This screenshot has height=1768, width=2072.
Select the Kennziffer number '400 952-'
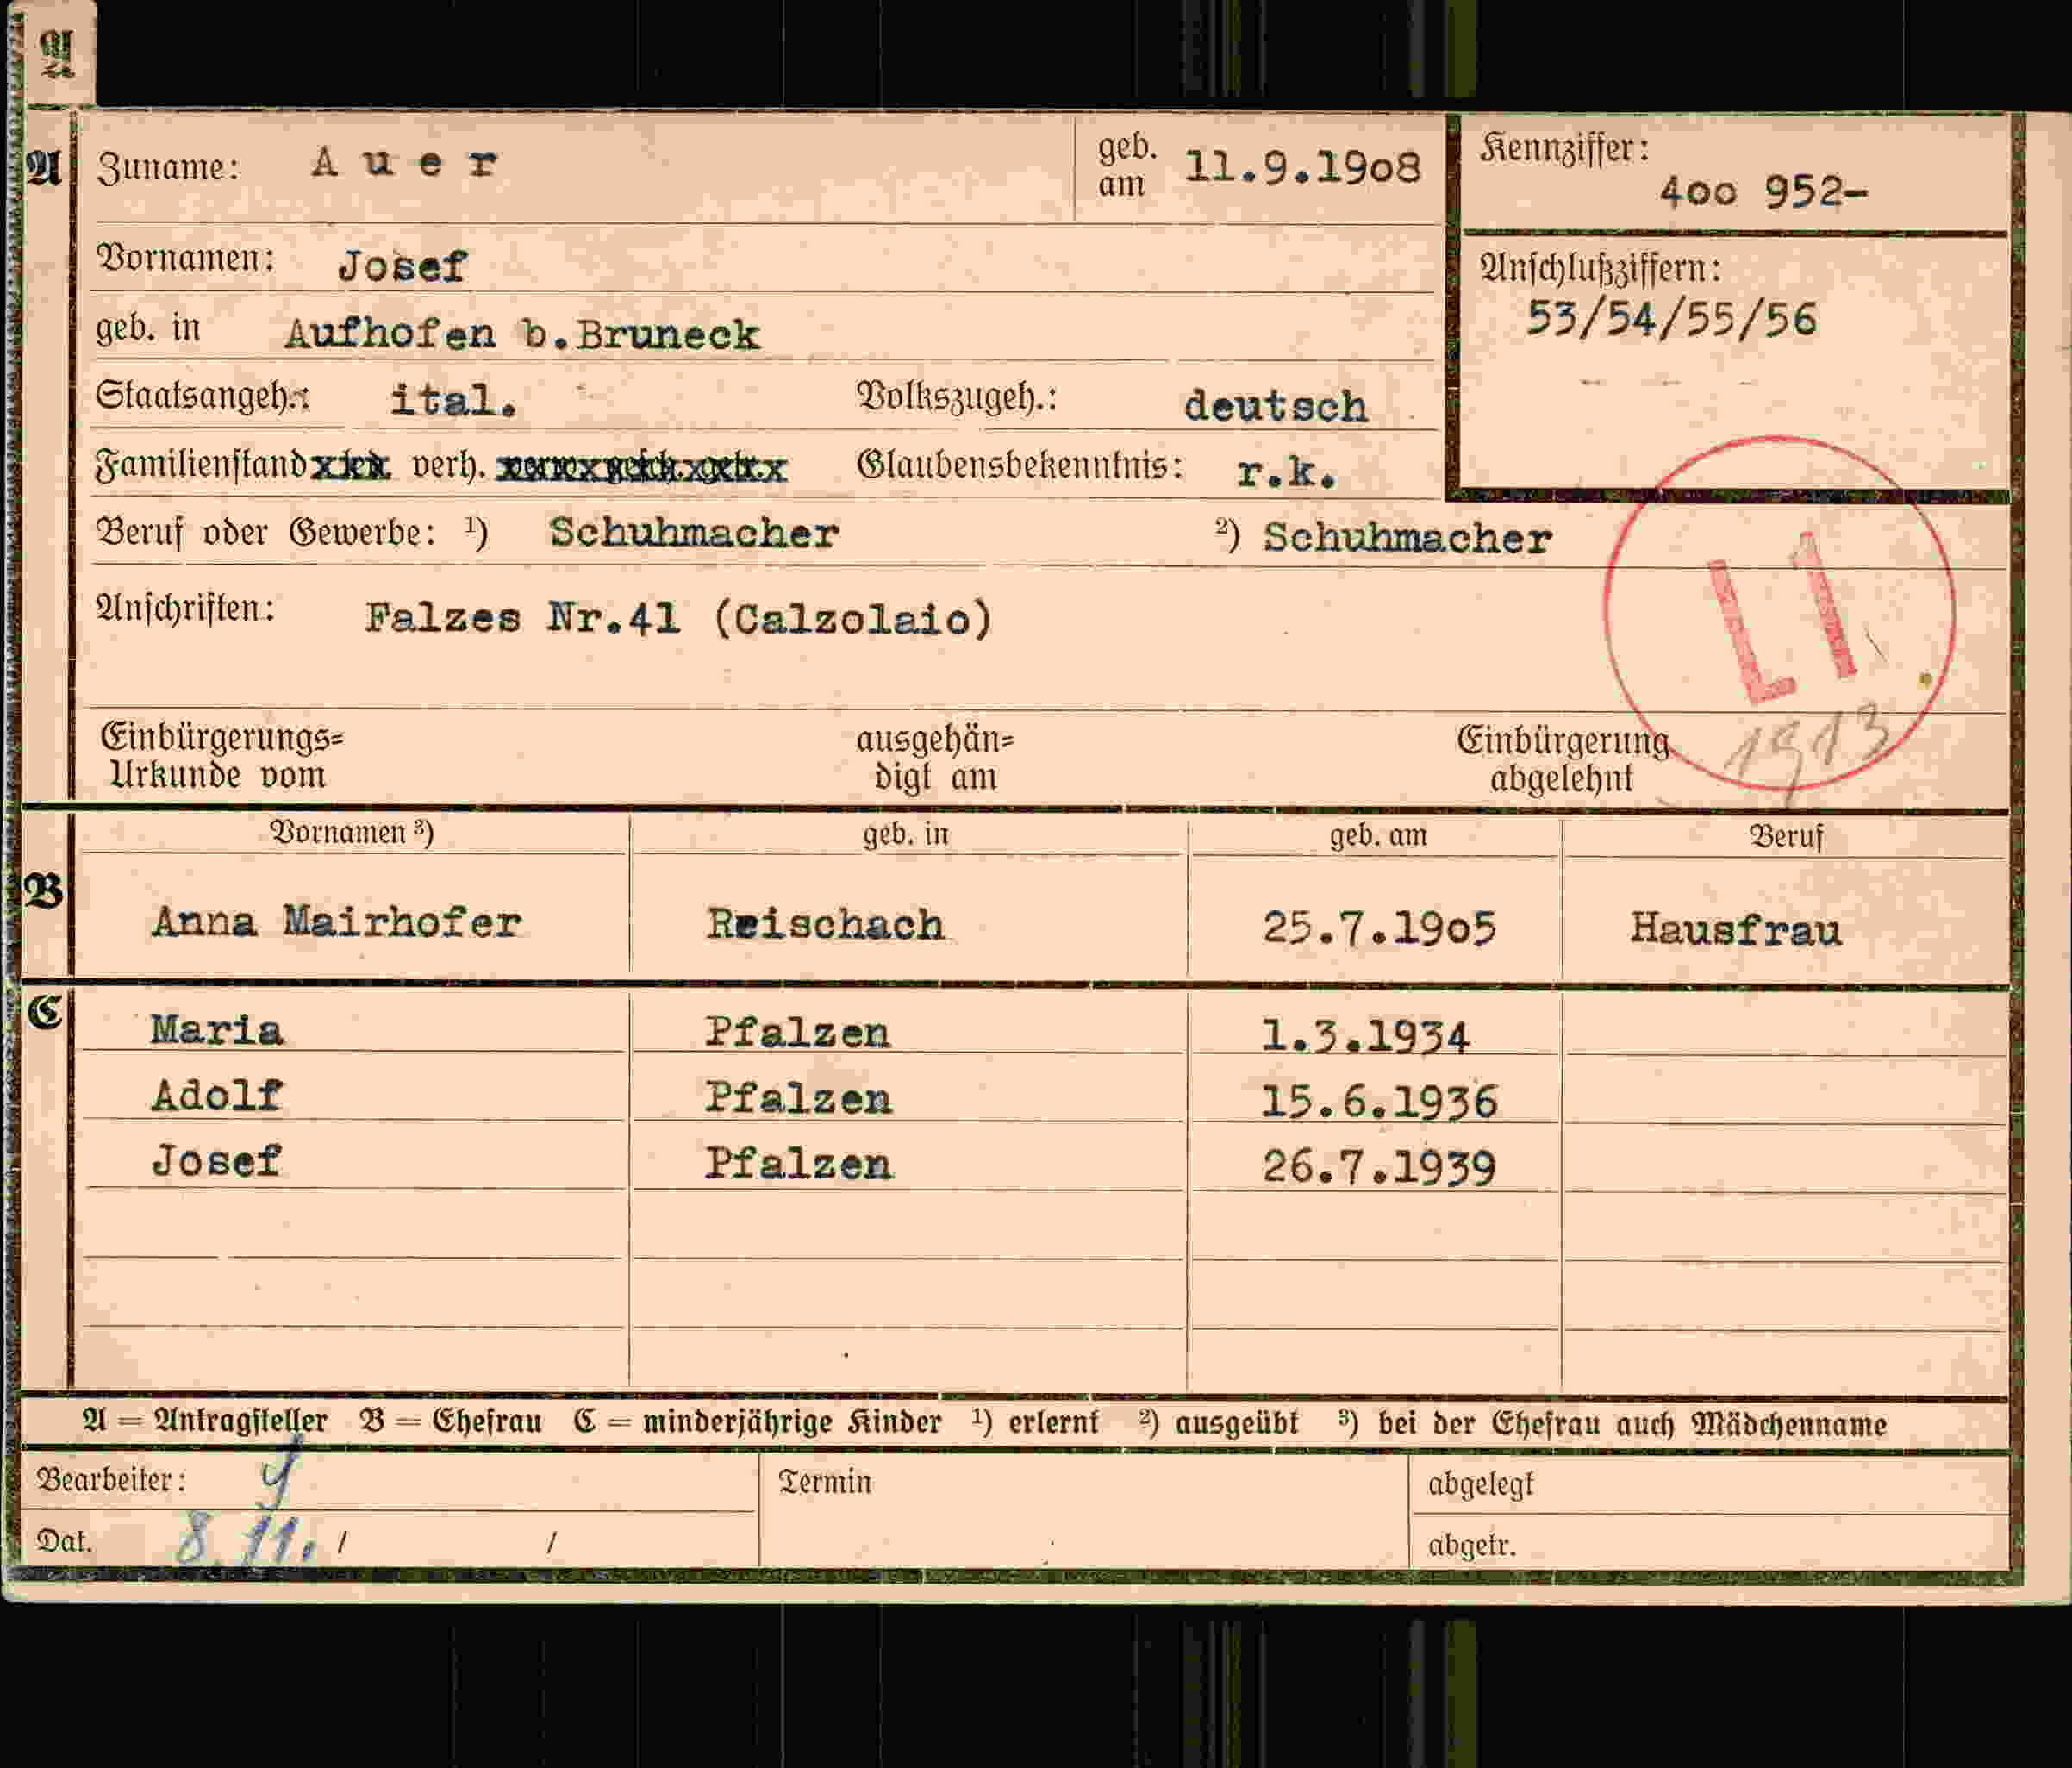(1763, 191)
